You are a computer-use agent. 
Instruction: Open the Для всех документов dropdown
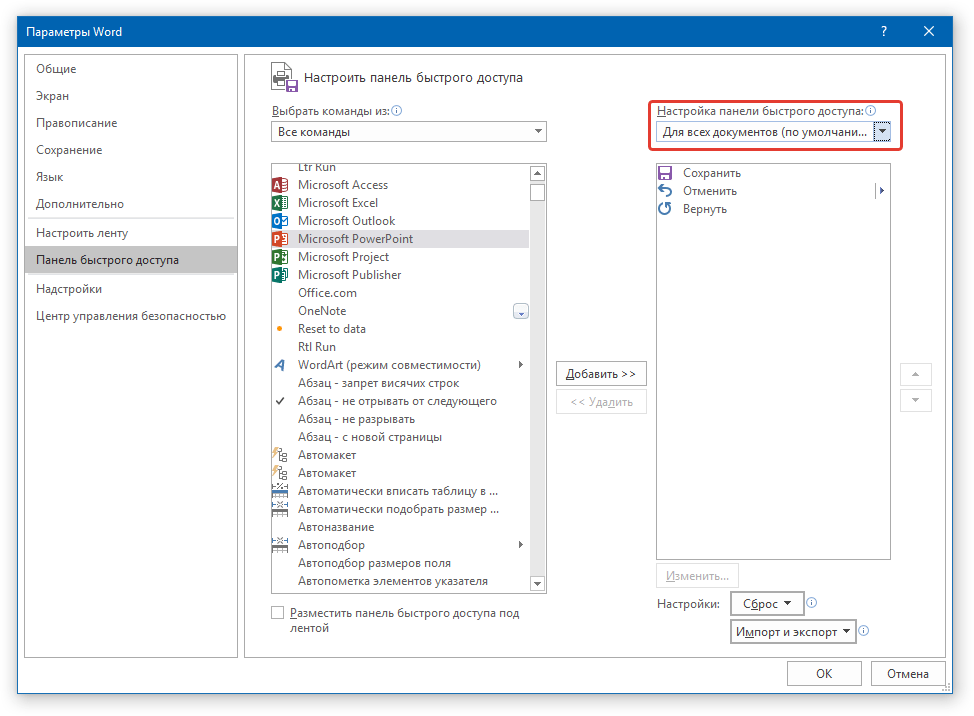tap(773, 132)
